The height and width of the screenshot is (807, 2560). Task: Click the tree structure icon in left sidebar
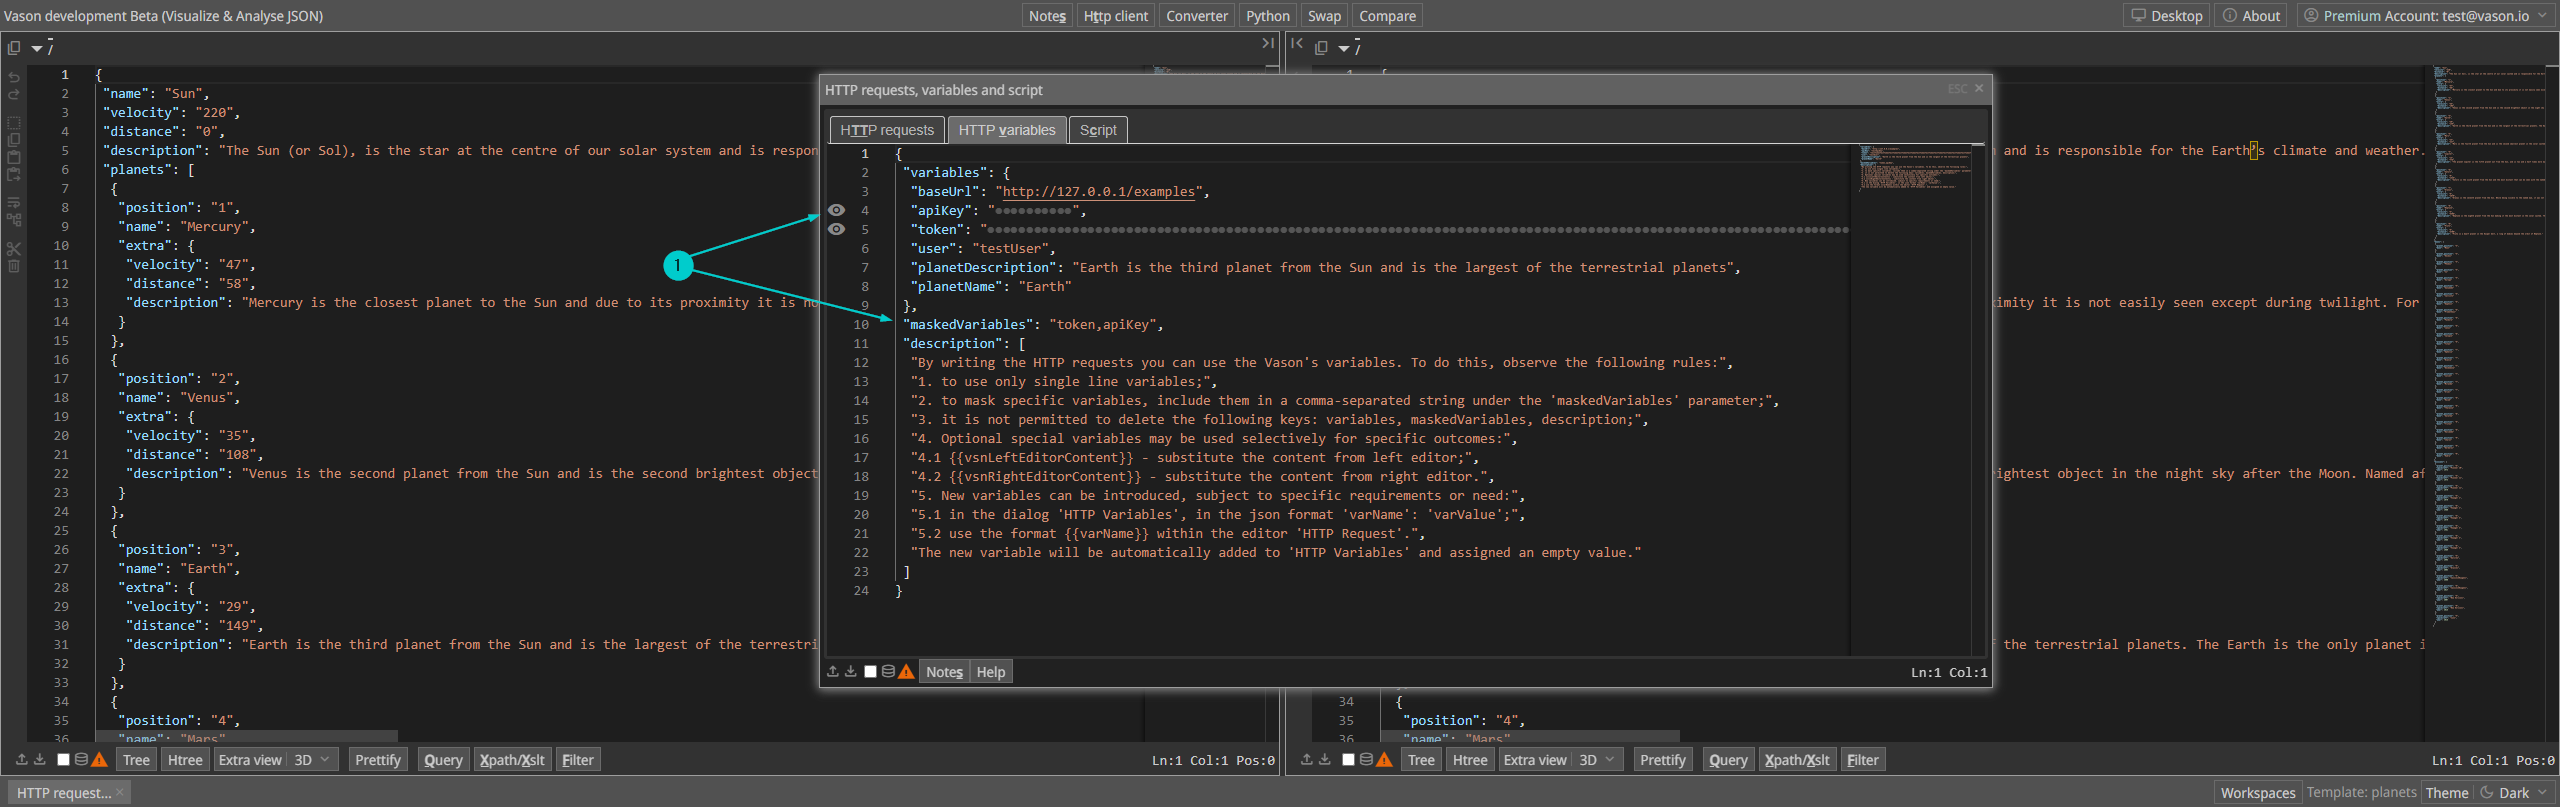(14, 219)
